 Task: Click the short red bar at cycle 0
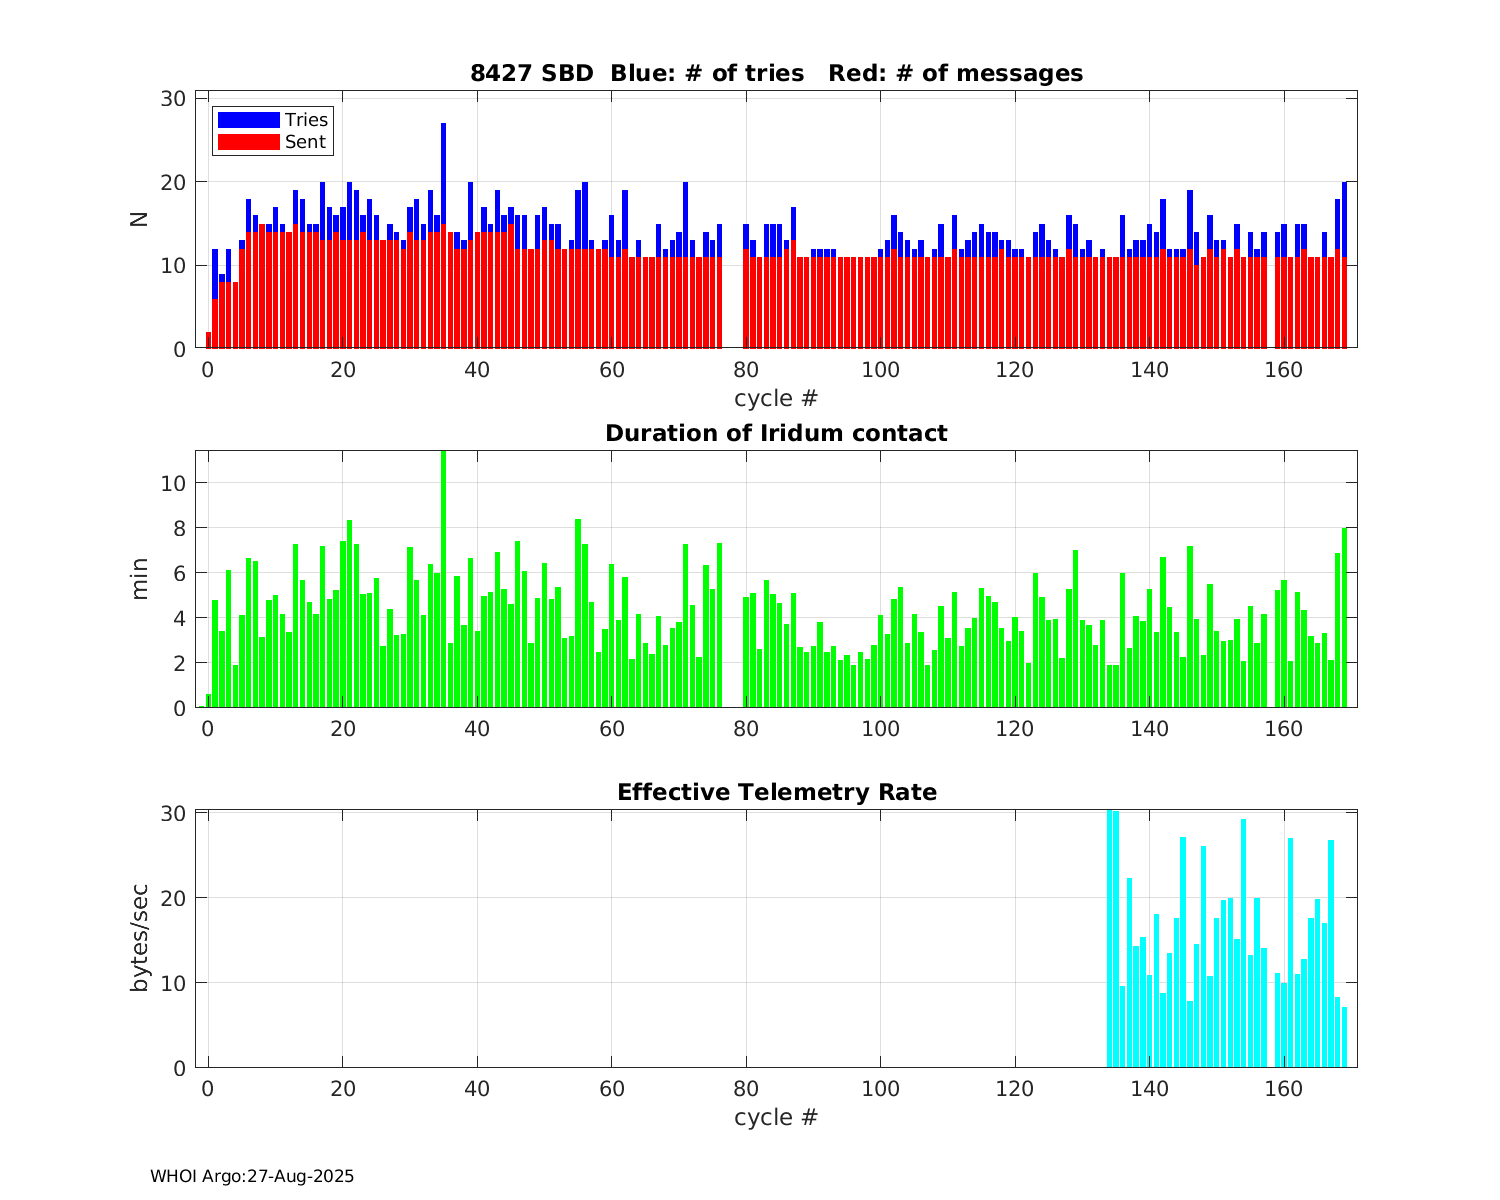(208, 340)
